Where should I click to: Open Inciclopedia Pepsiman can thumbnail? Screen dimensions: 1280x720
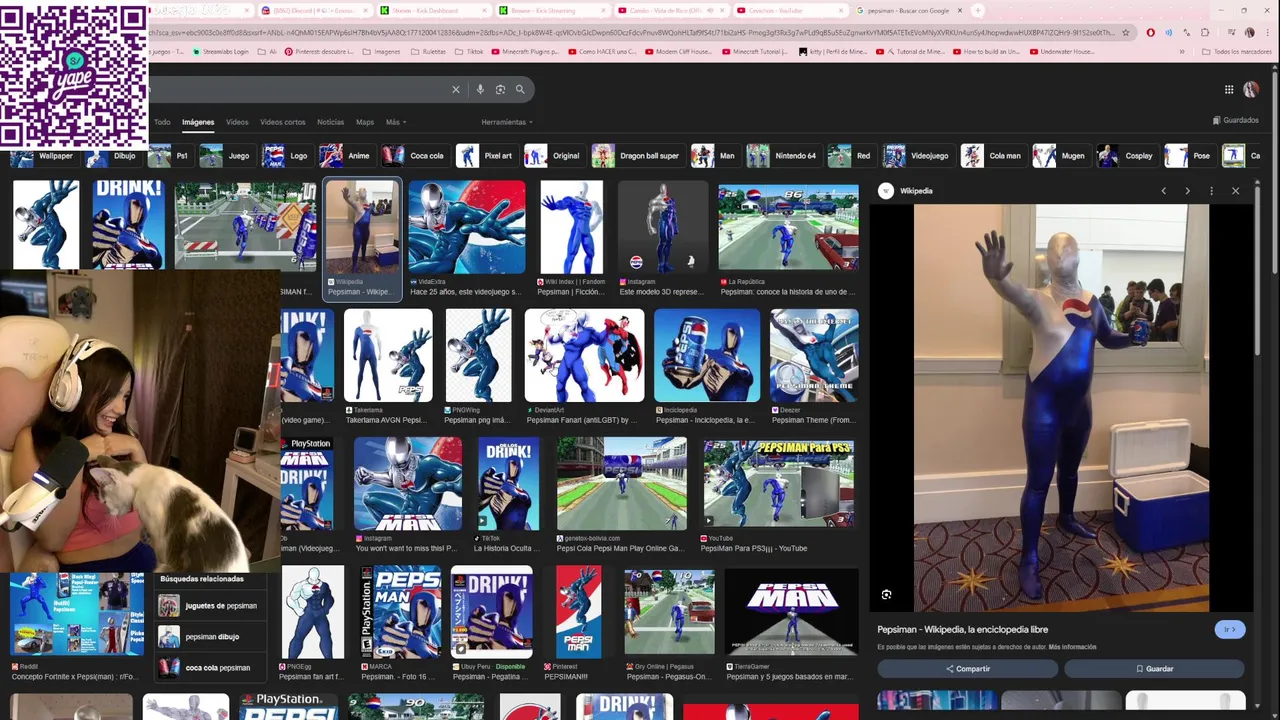[706, 355]
